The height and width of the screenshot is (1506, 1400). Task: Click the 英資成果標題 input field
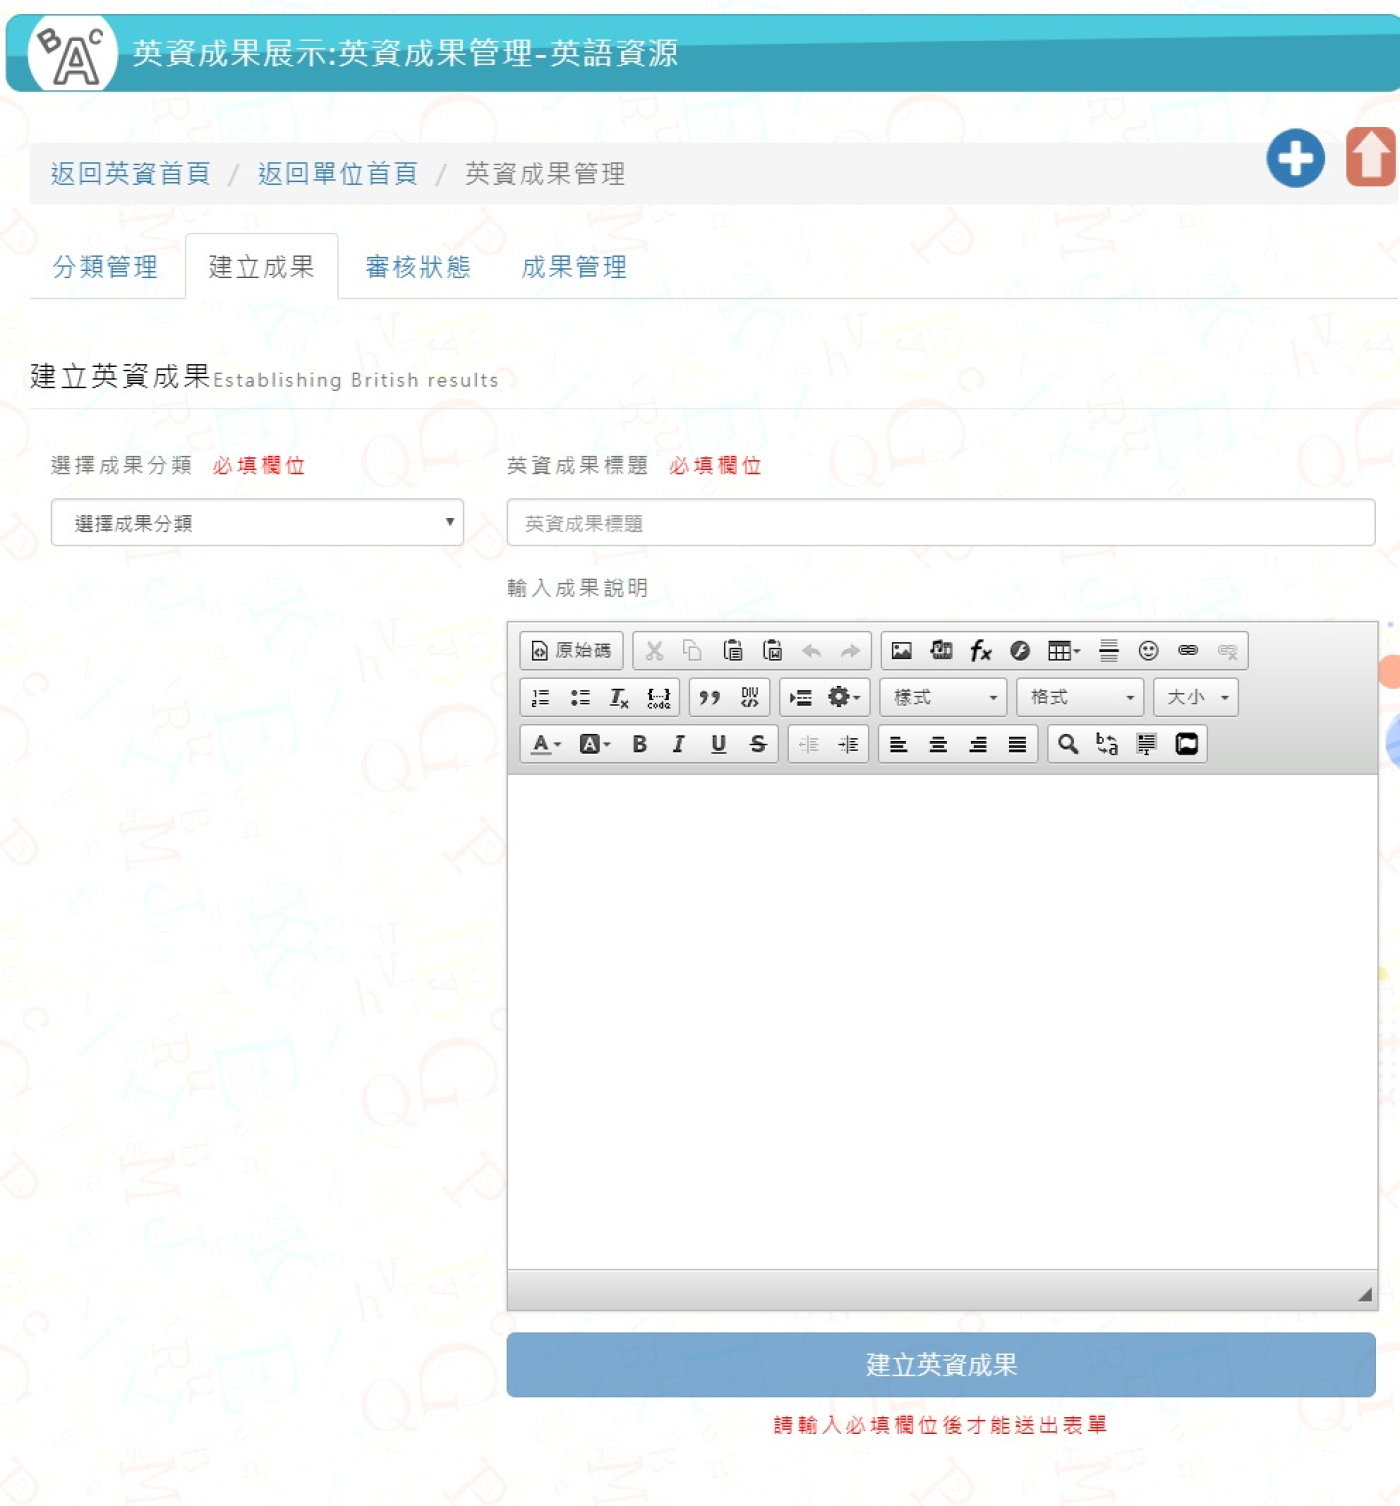tap(940, 523)
